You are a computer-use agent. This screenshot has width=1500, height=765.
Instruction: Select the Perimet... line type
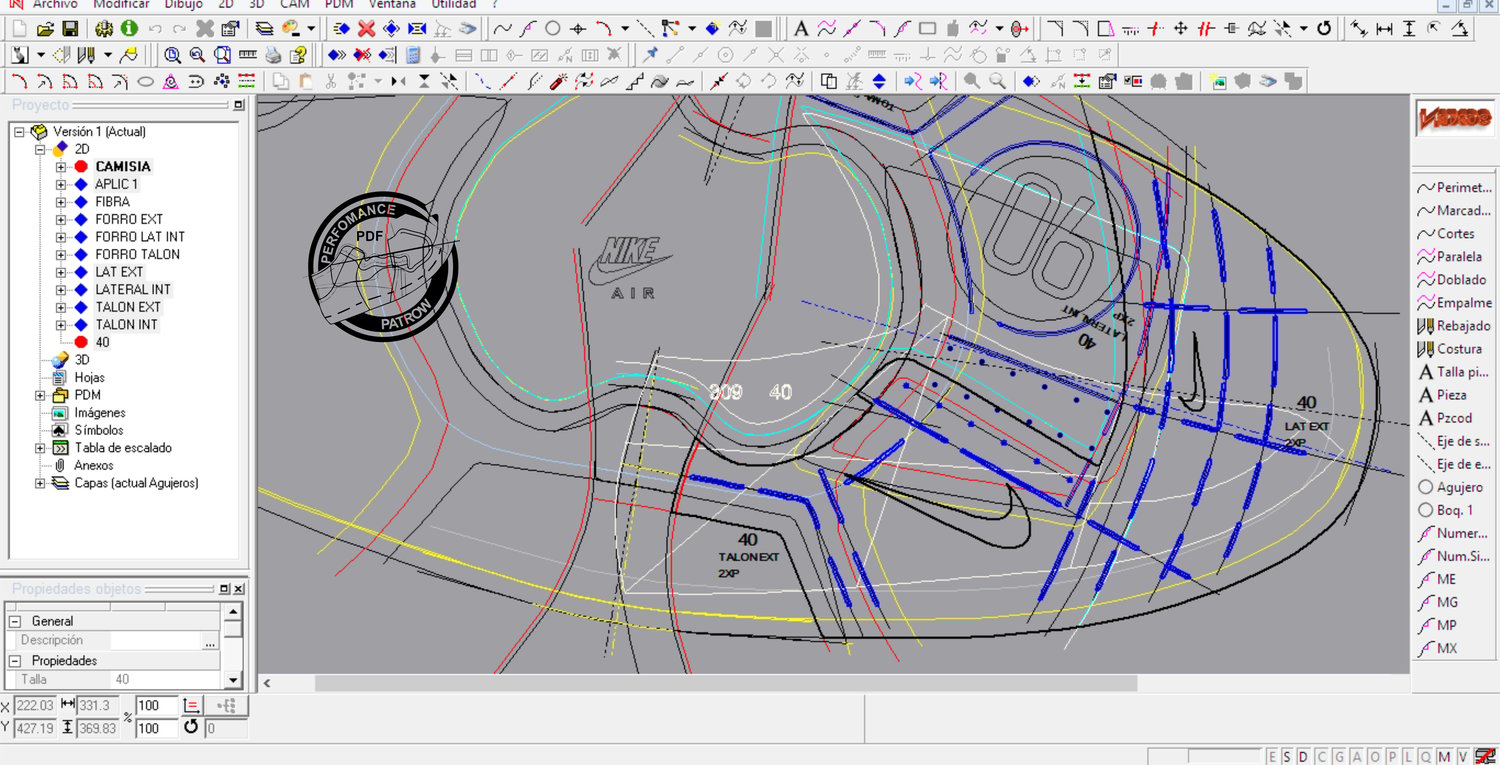(1455, 187)
